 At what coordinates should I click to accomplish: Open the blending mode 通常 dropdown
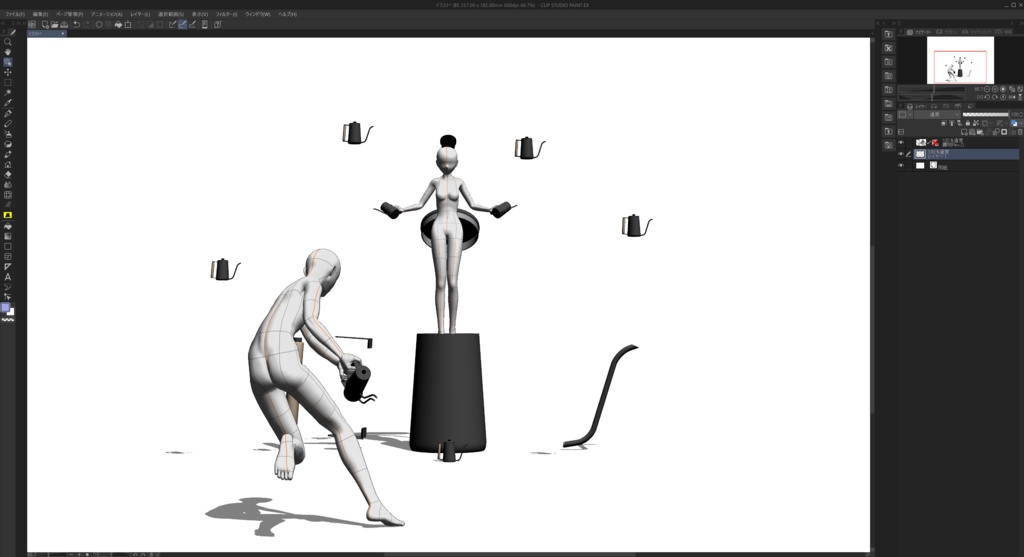coord(938,114)
